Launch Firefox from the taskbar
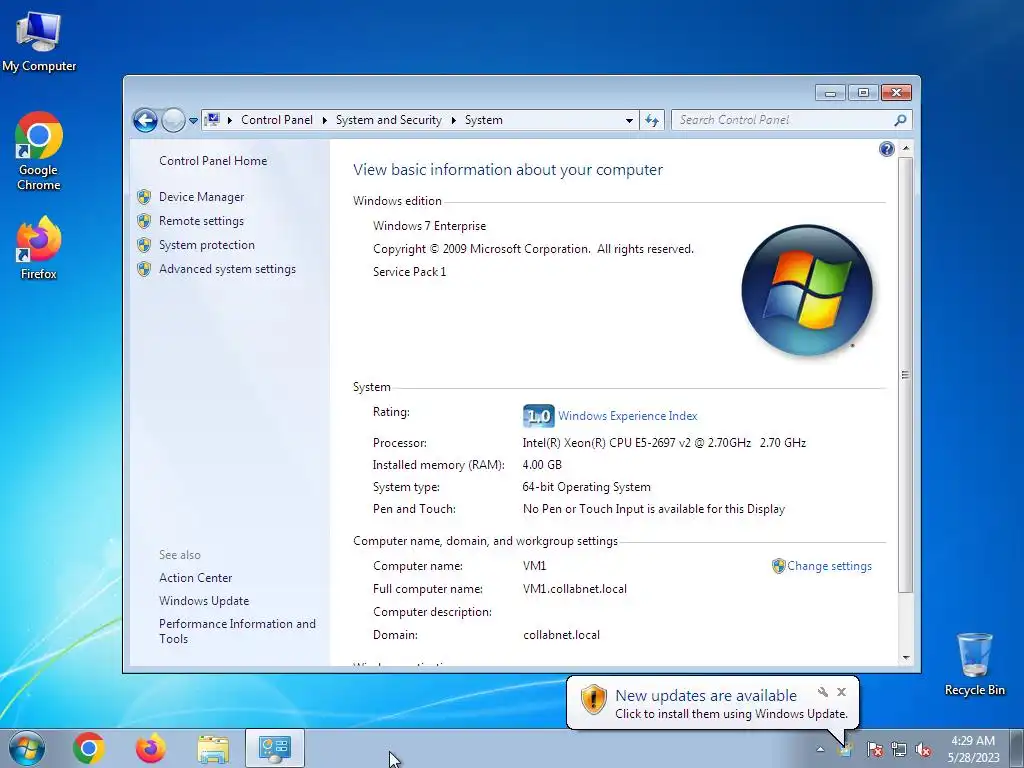The width and height of the screenshot is (1024, 768). pos(150,748)
